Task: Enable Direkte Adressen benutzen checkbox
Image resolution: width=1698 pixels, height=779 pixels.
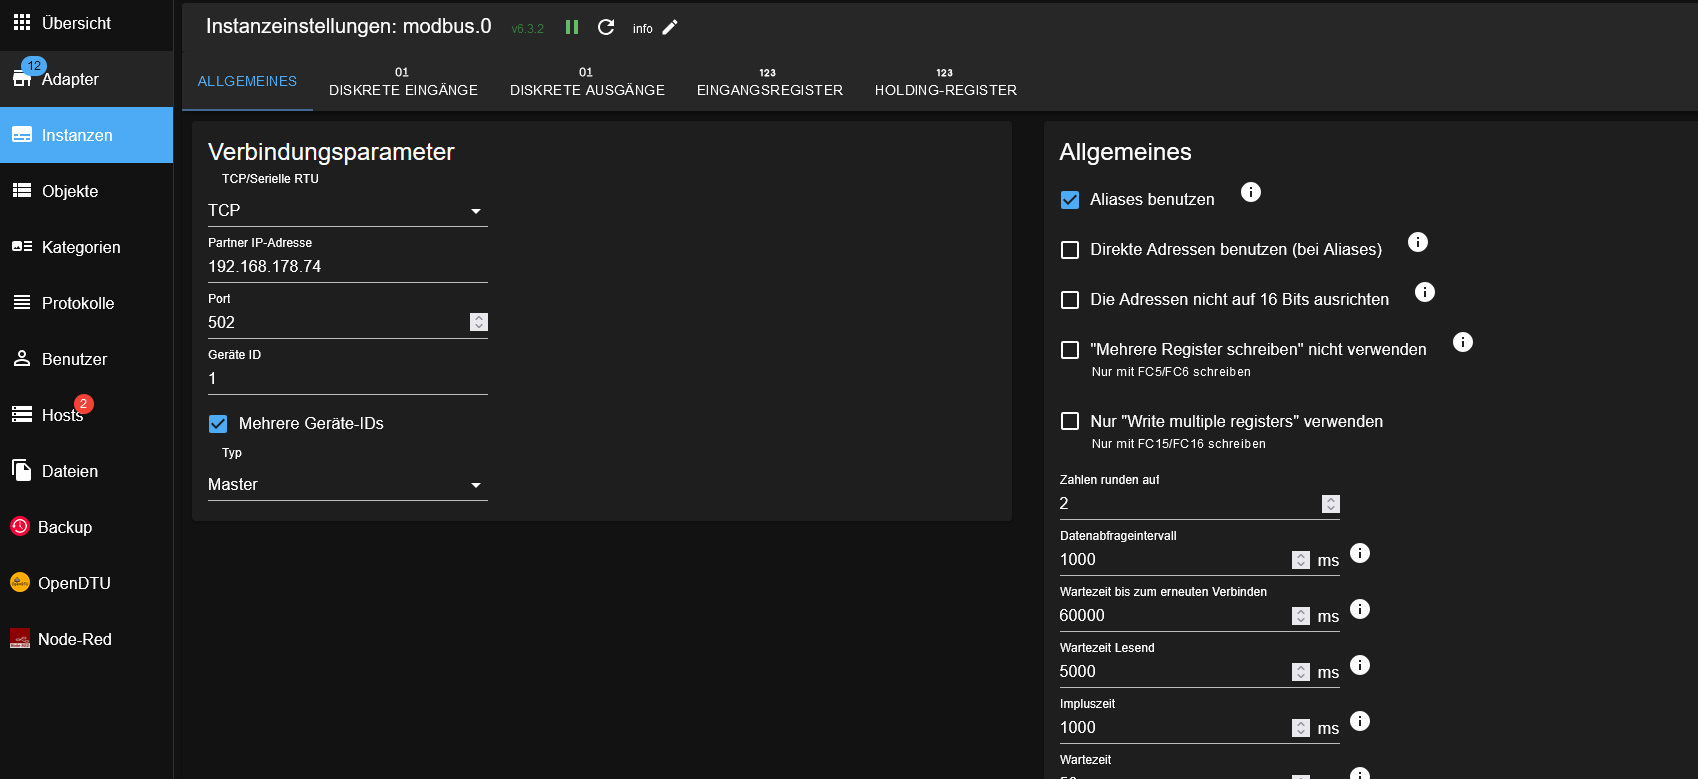Action: pyautogui.click(x=1070, y=250)
